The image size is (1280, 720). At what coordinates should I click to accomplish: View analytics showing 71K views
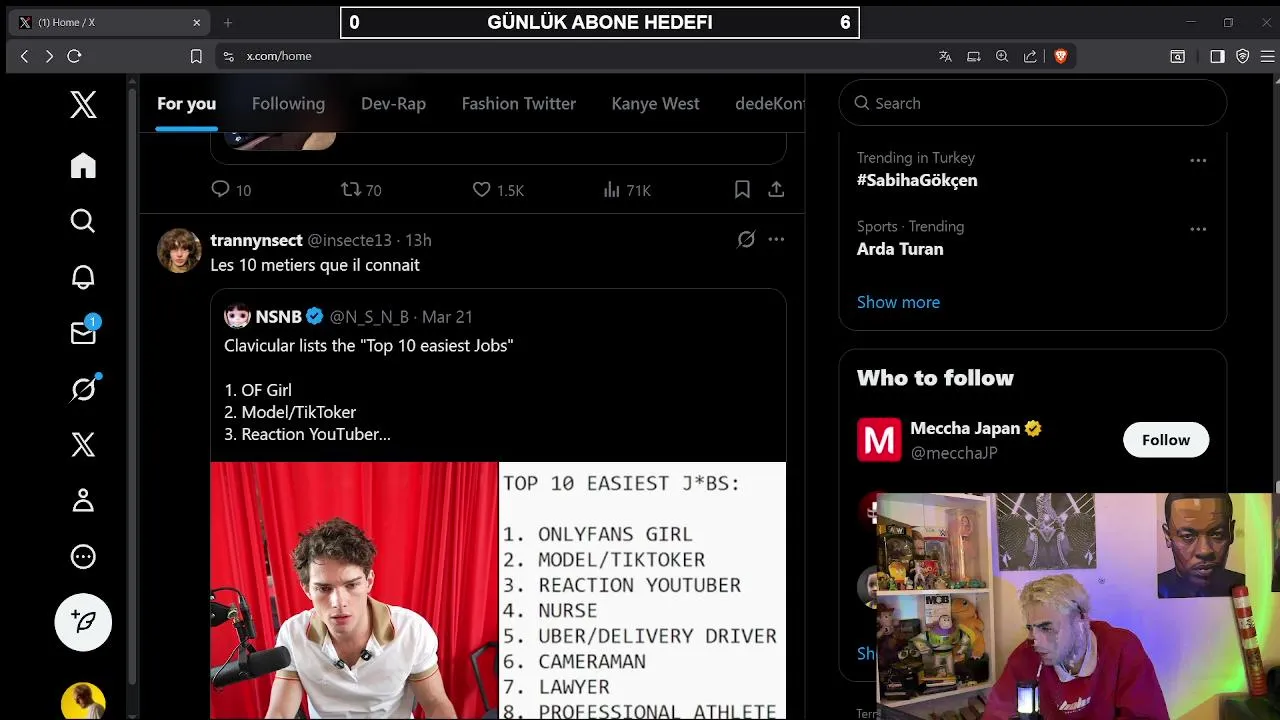(627, 190)
